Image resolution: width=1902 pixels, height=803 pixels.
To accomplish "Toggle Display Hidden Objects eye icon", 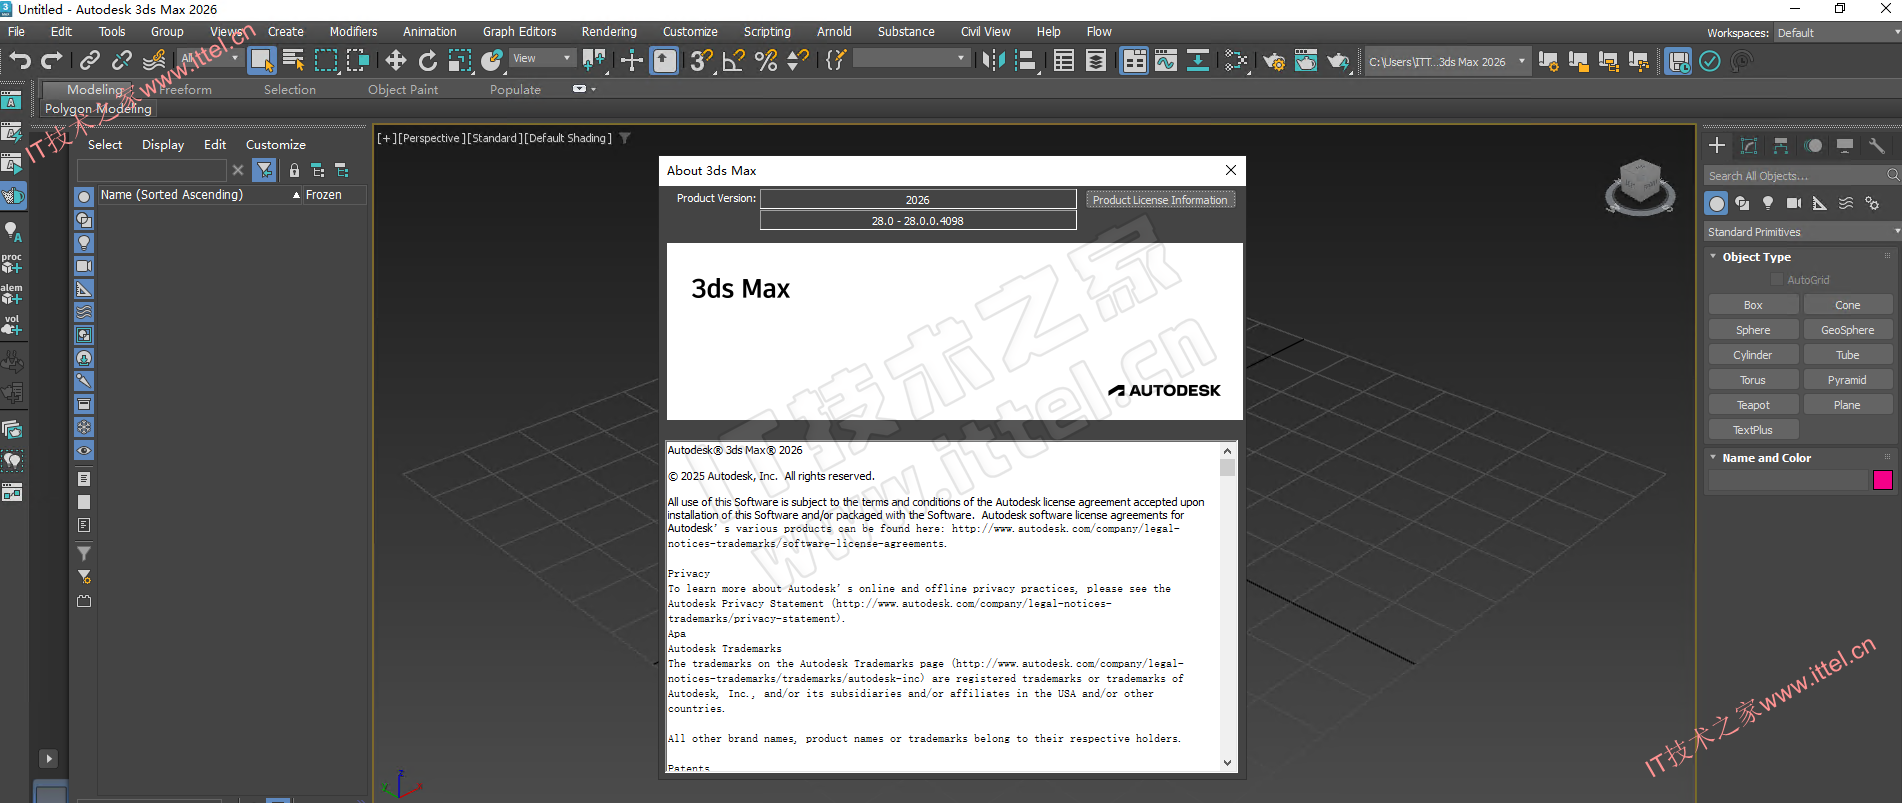I will 84,451.
